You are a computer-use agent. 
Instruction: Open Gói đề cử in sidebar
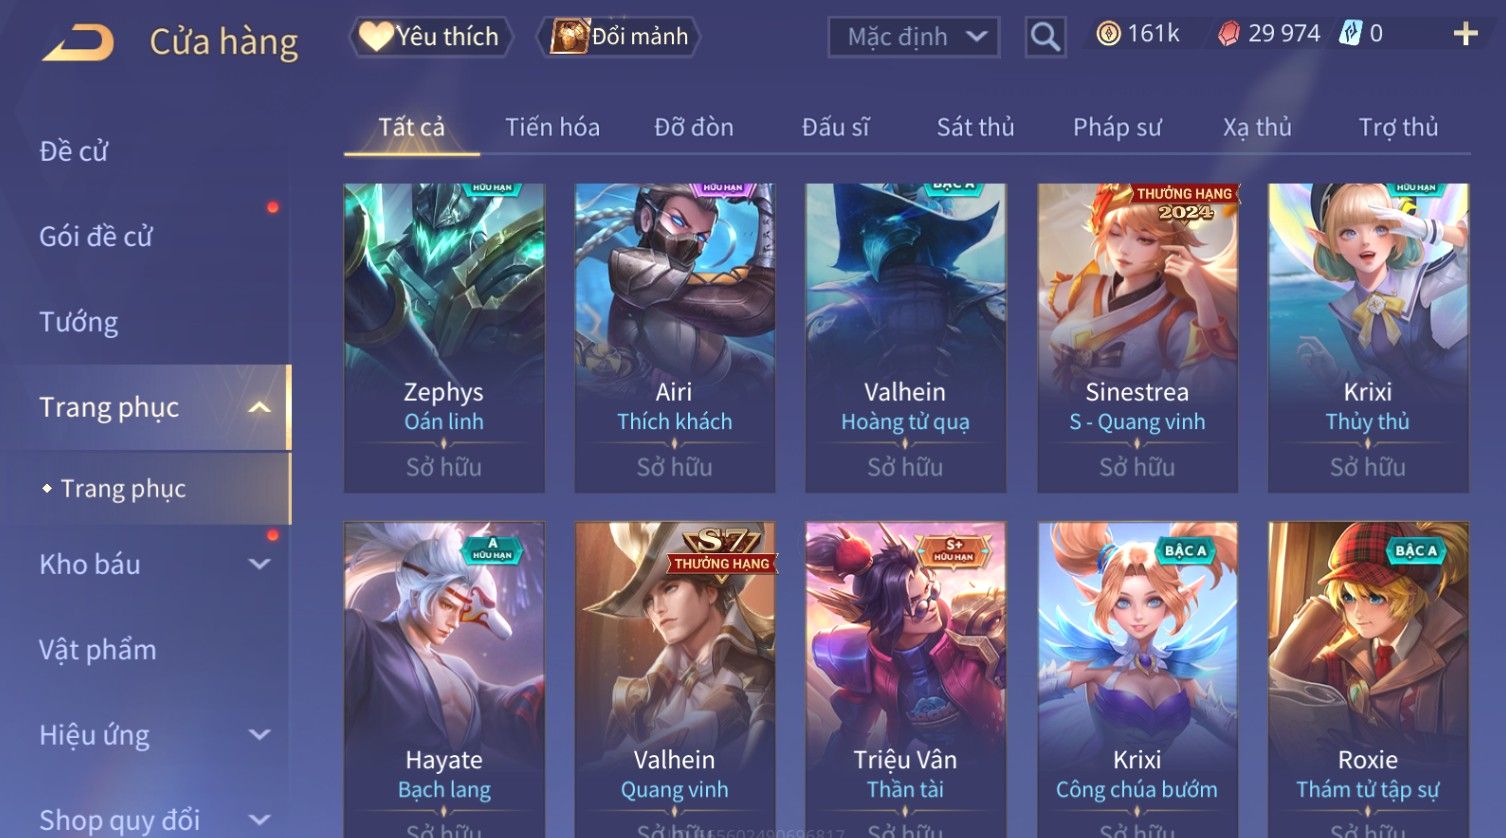click(96, 236)
